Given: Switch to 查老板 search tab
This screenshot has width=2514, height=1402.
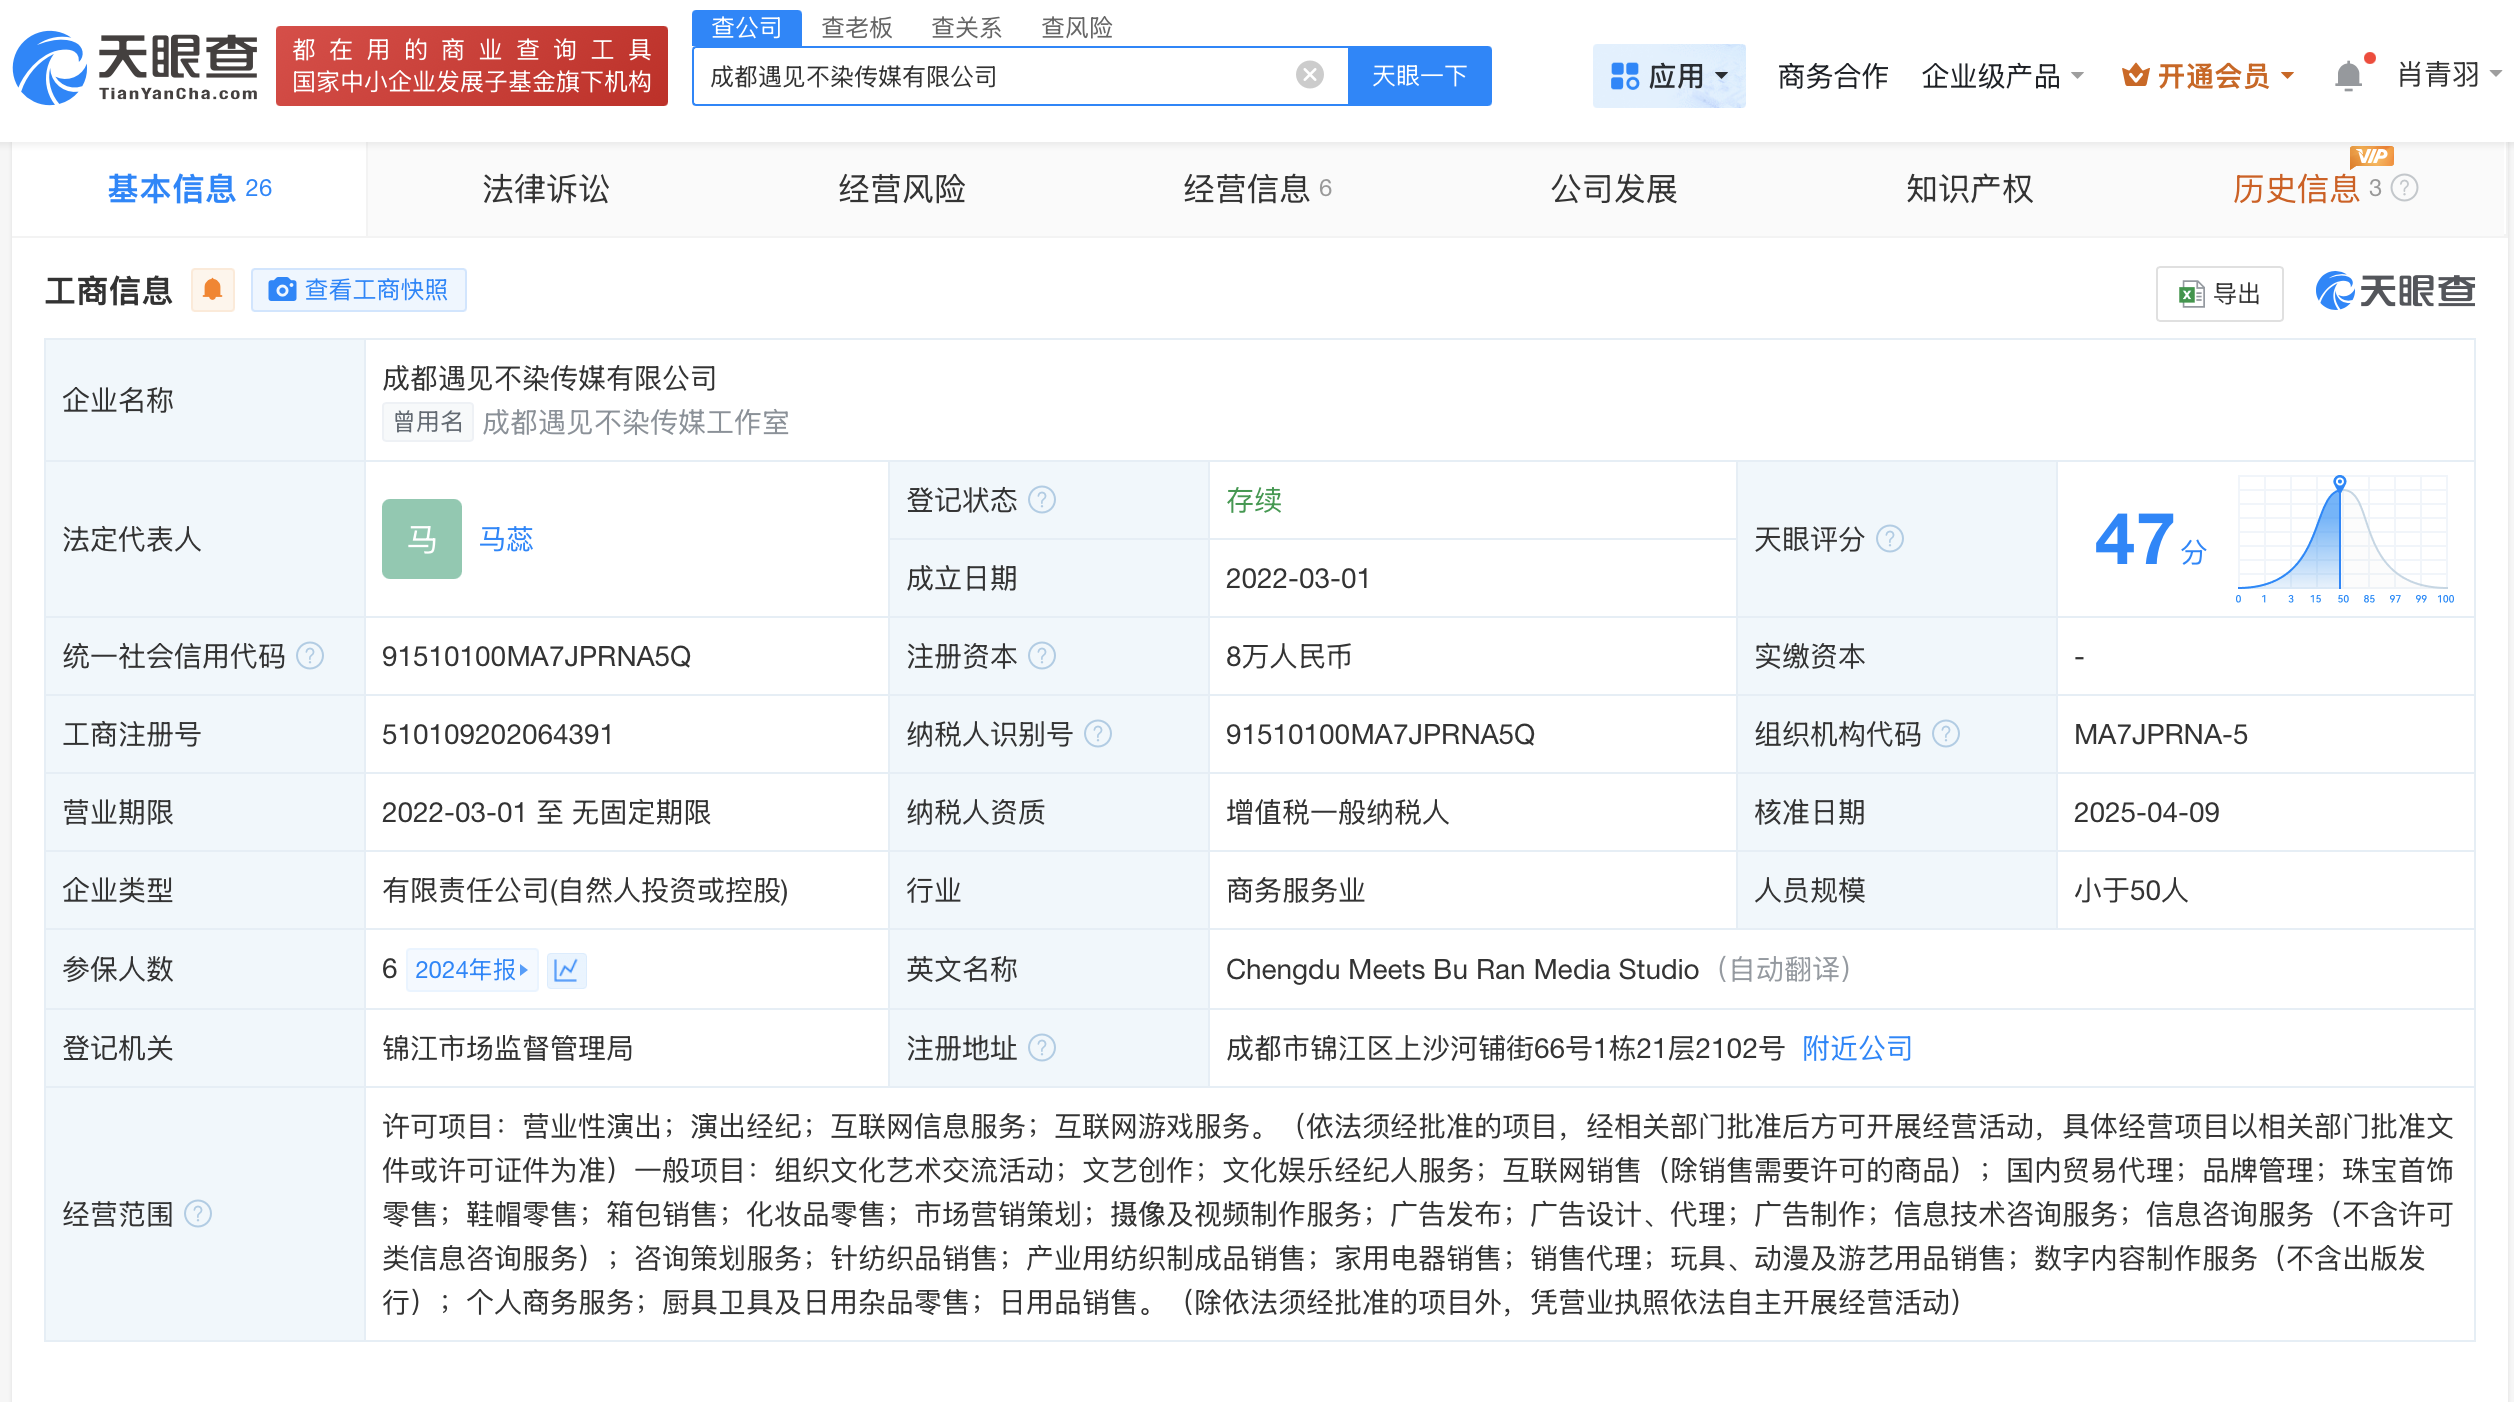Looking at the screenshot, I should (857, 27).
